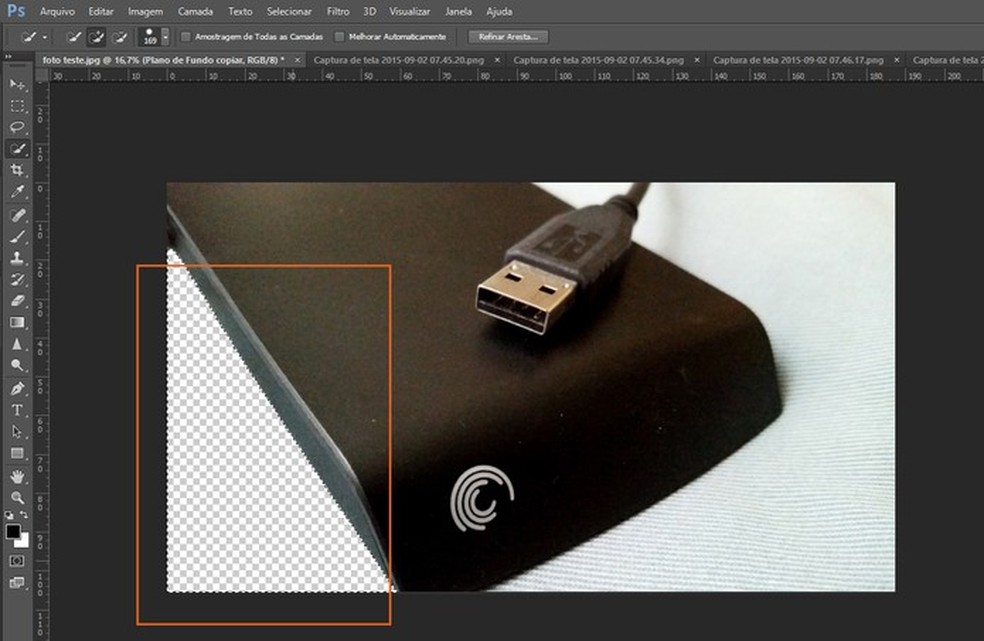Select the Pen tool
Image resolution: width=984 pixels, height=641 pixels.
tap(17, 389)
